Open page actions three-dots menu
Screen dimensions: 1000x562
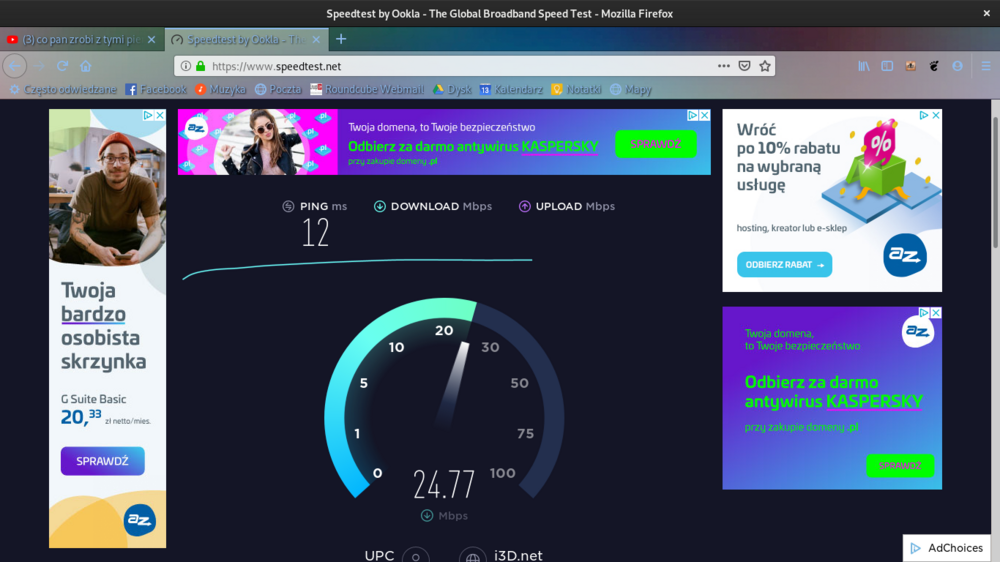[723, 66]
